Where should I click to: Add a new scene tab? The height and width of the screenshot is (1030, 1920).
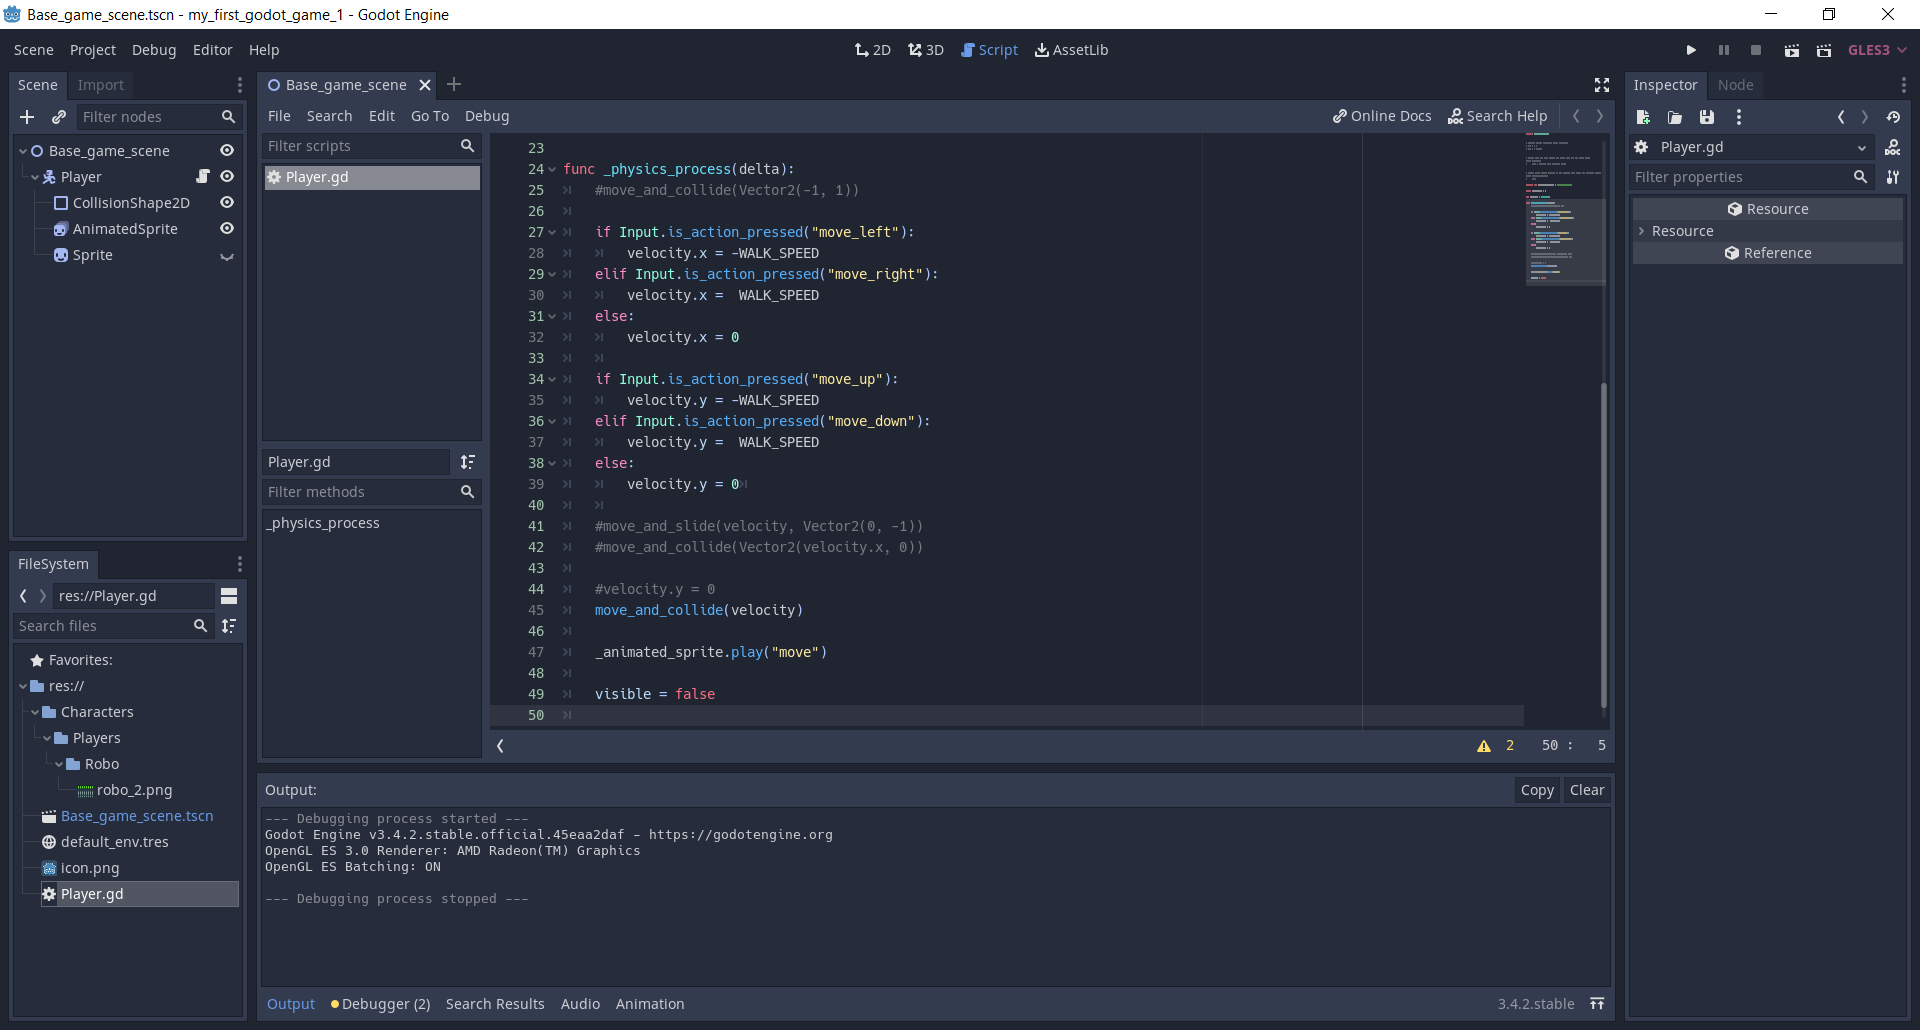pos(454,85)
